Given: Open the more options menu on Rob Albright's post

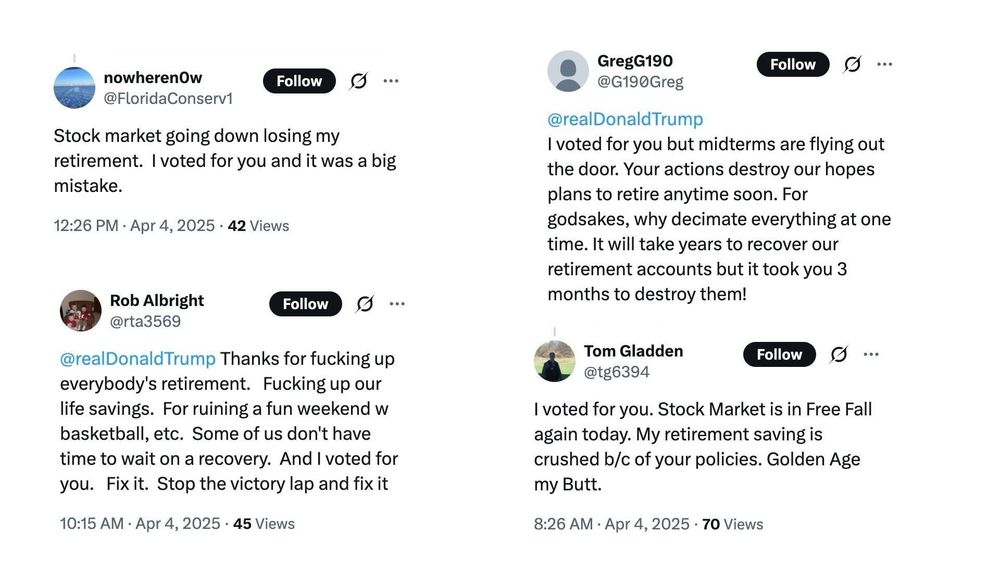Looking at the screenshot, I should coord(397,304).
